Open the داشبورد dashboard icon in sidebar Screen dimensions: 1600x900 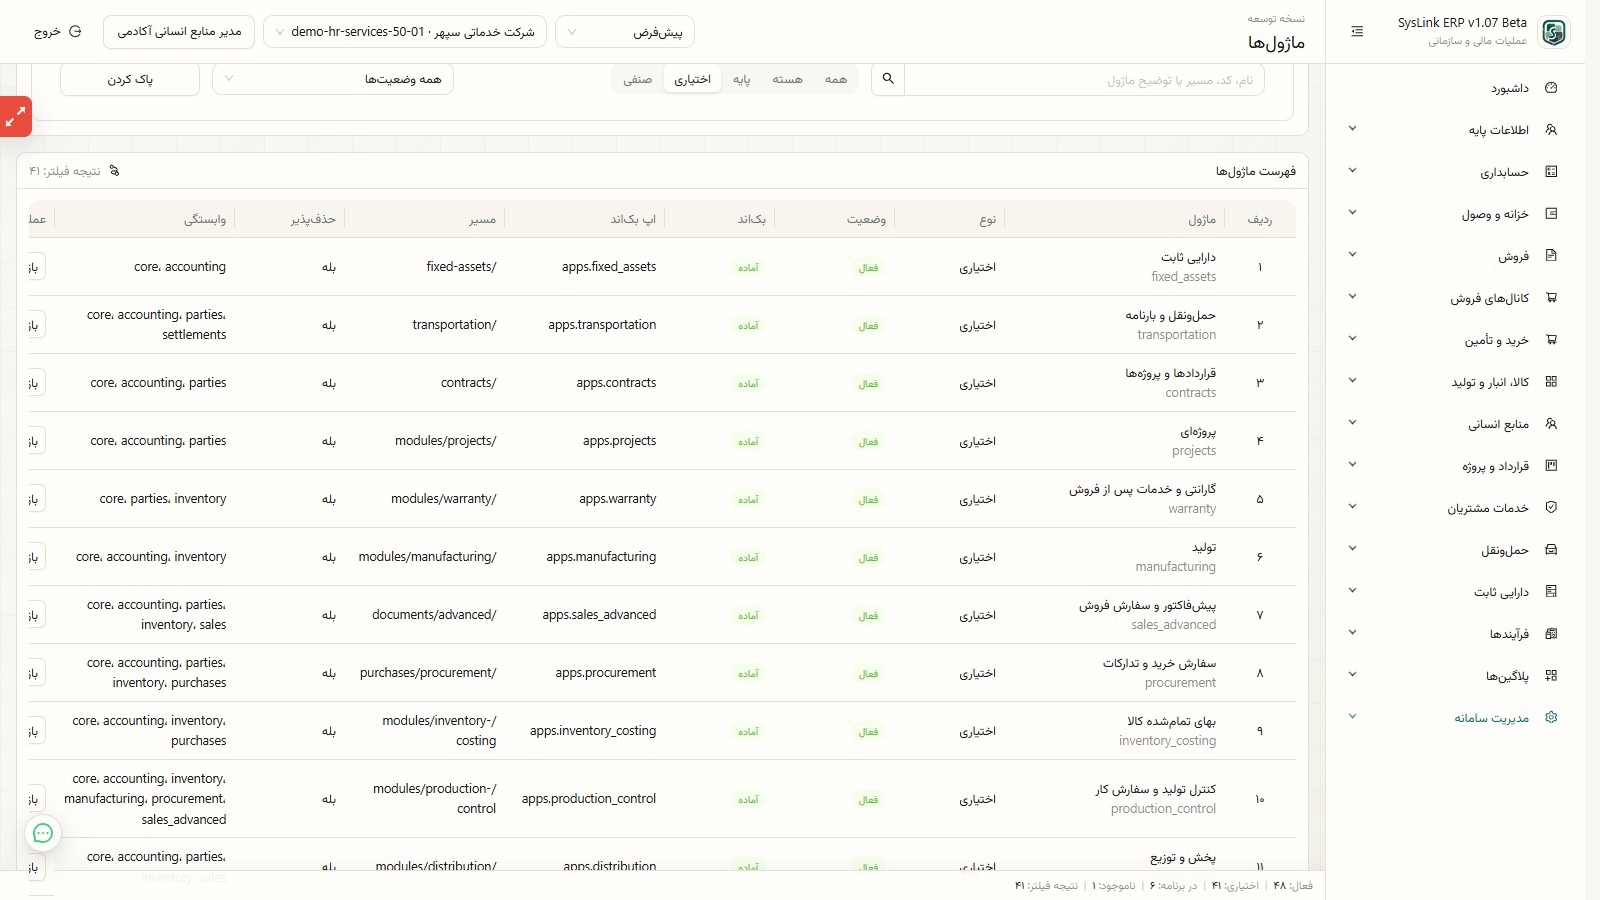point(1551,88)
